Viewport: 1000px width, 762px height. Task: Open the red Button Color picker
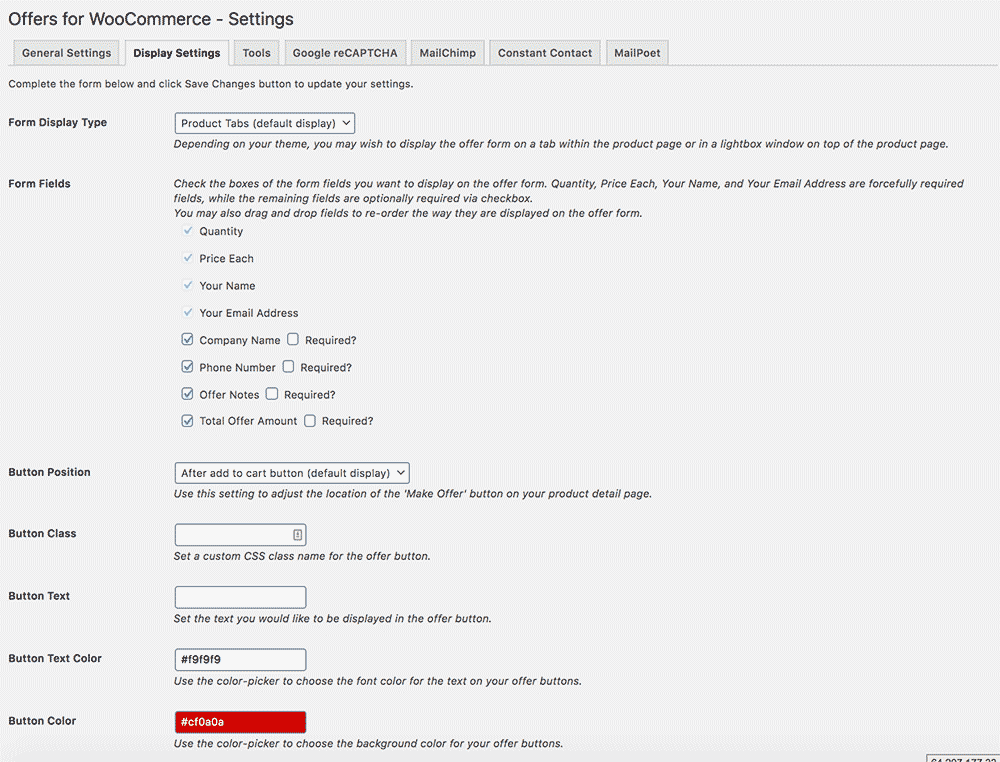pyautogui.click(x=240, y=722)
